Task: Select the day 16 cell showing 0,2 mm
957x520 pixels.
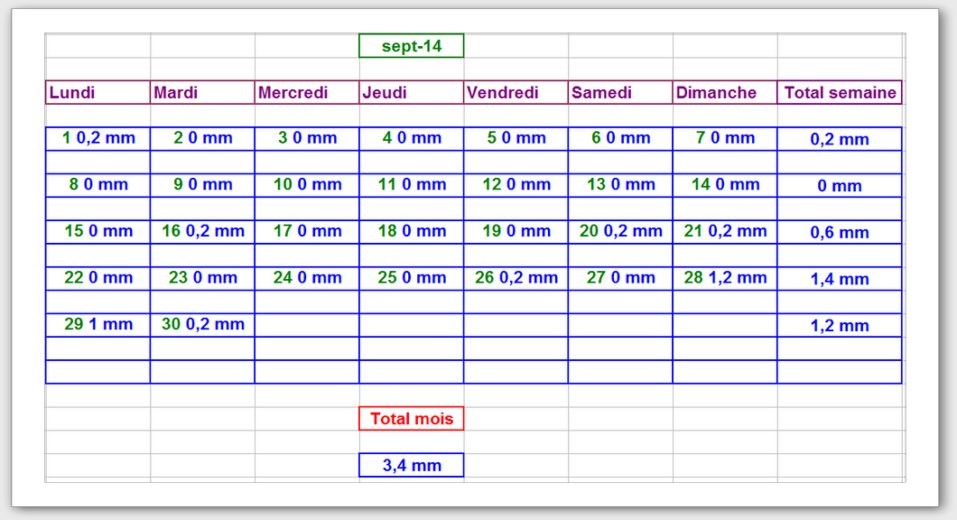Action: click(202, 231)
